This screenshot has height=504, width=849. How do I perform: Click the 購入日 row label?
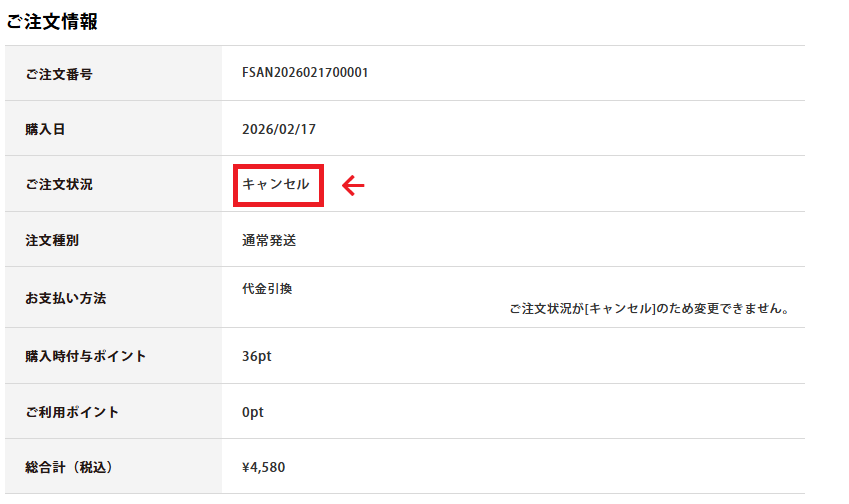(45, 129)
